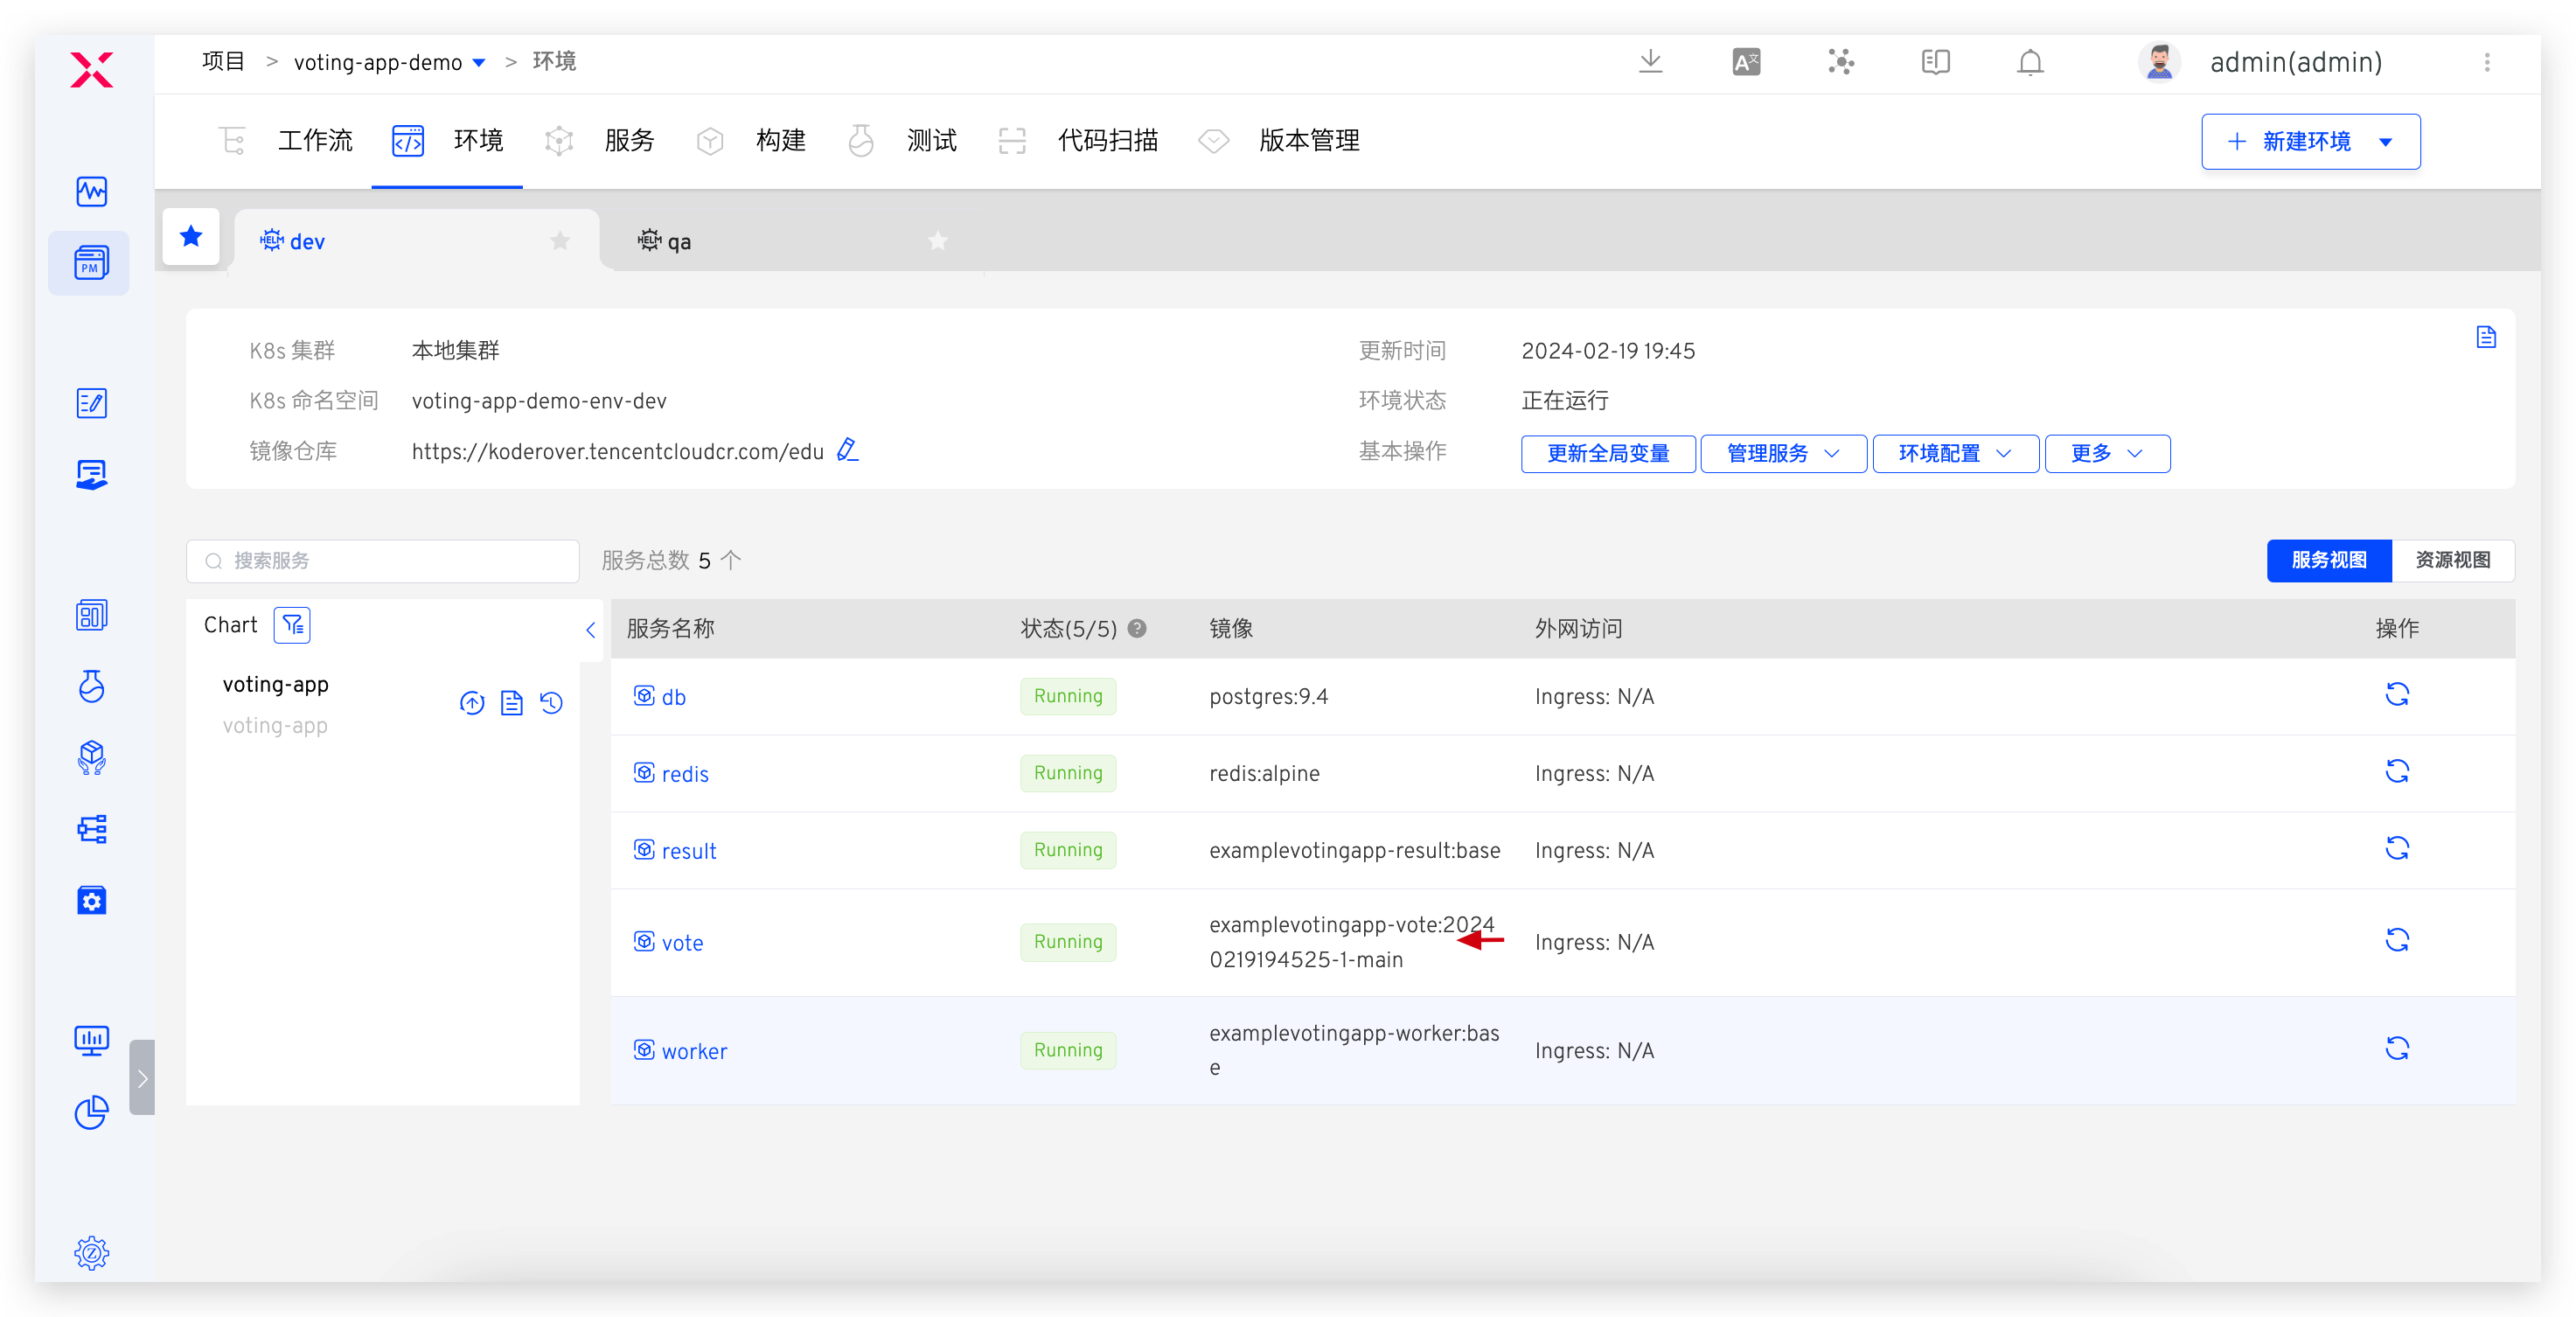Click the voting-app chart update upload icon
2576x1317 pixels.
[x=472, y=703]
